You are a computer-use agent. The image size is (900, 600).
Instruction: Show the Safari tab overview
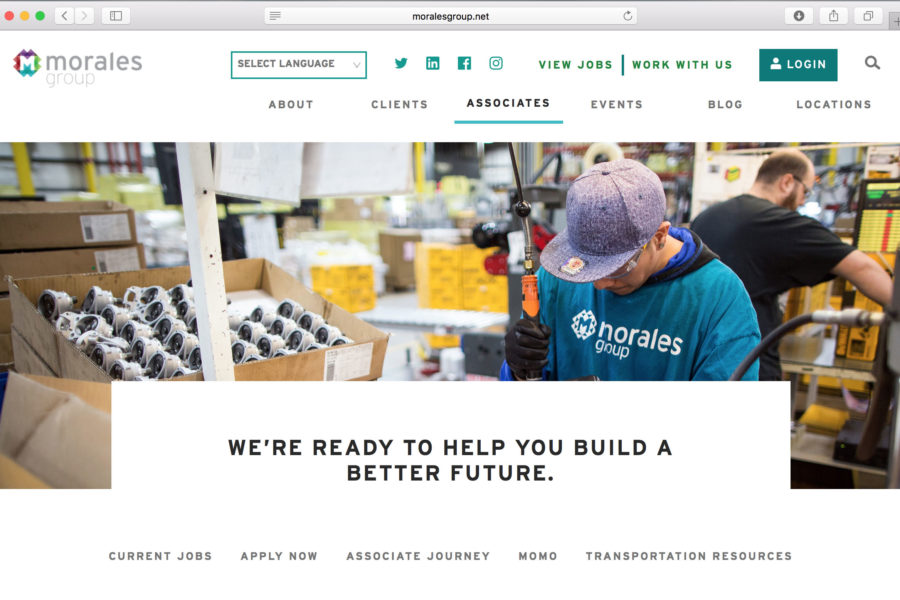(867, 16)
